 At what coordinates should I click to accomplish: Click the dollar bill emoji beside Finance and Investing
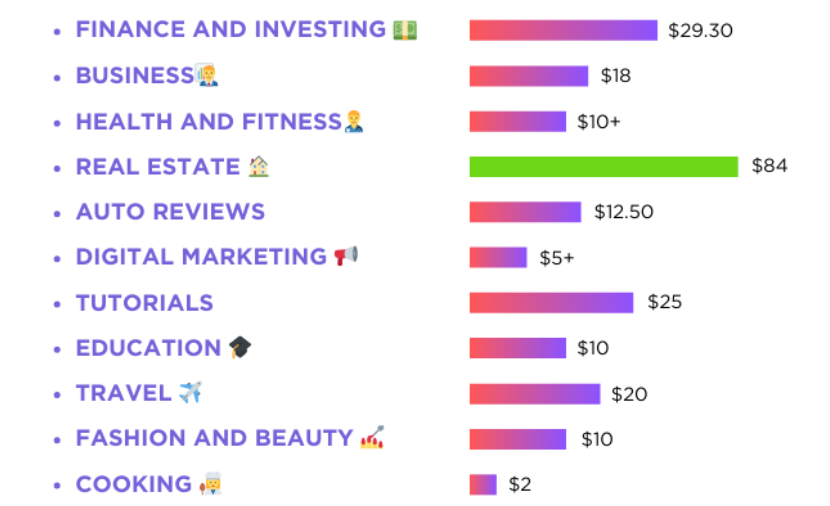click(405, 30)
